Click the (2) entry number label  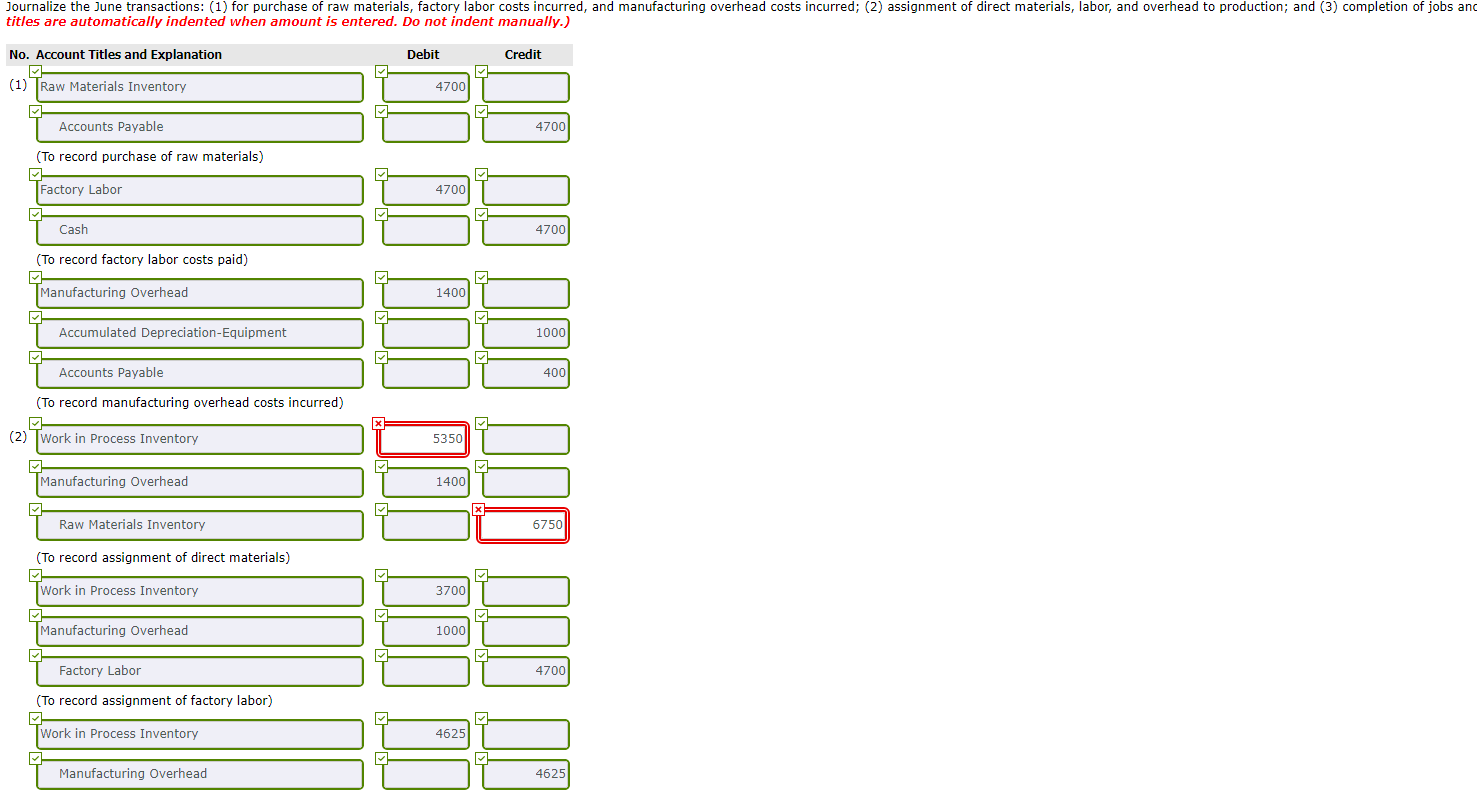tap(18, 437)
